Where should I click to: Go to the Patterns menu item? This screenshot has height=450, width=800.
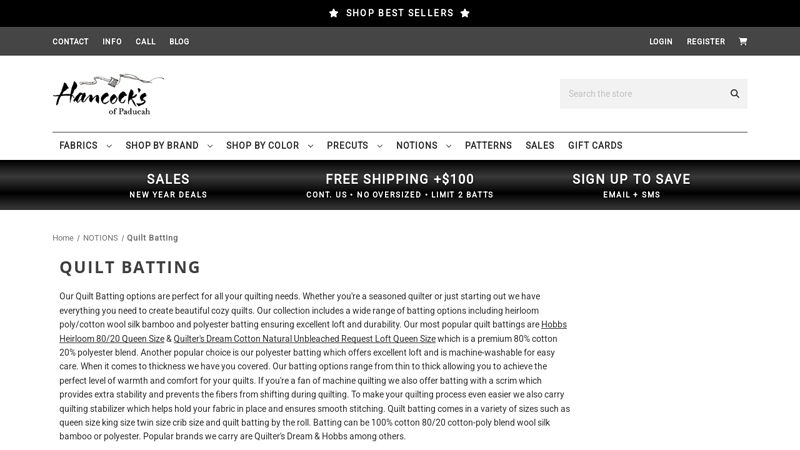click(x=488, y=146)
